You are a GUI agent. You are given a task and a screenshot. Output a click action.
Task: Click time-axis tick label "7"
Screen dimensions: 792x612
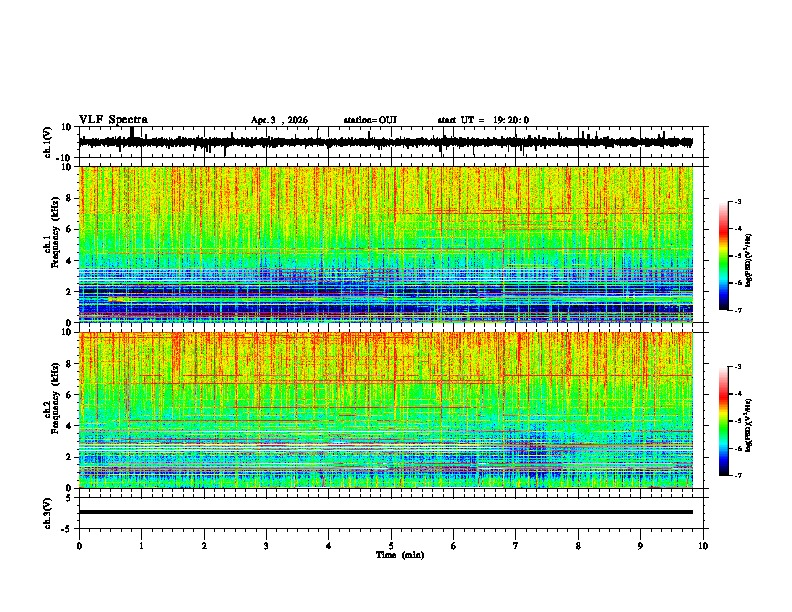coord(516,546)
